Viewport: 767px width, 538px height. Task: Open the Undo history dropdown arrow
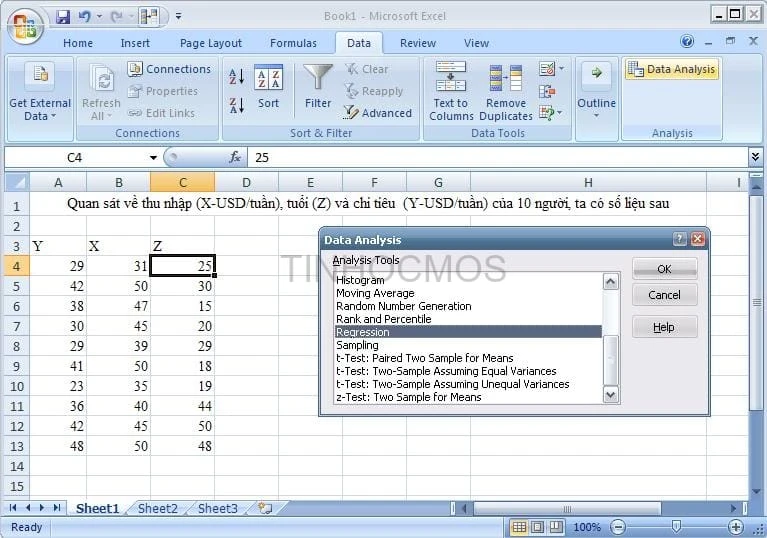[x=99, y=17]
